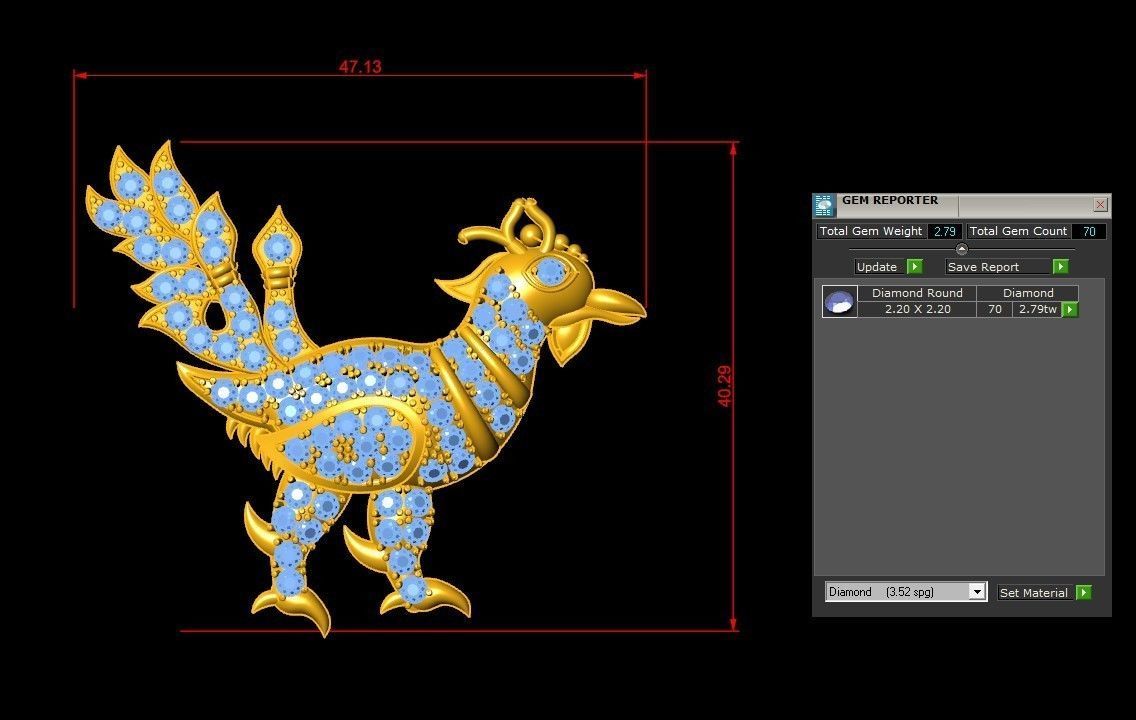Click the Total Gem Weight value 2.79
Viewport: 1136px width, 720px height.
[x=945, y=231]
